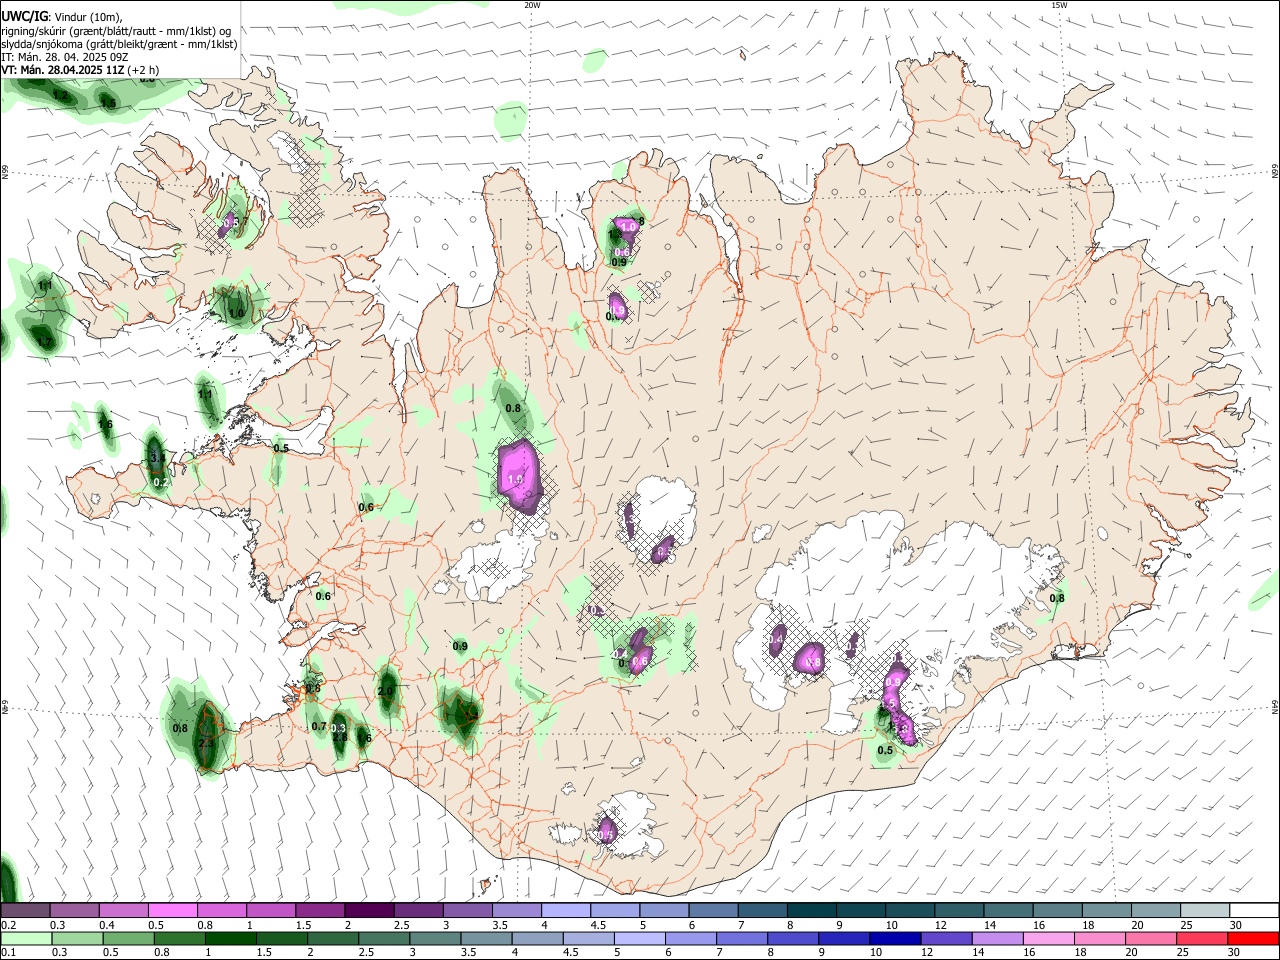This screenshot has height=960, width=1280.
Task: Click the violet 14 swatch in the lower legend
Action: 998,938
